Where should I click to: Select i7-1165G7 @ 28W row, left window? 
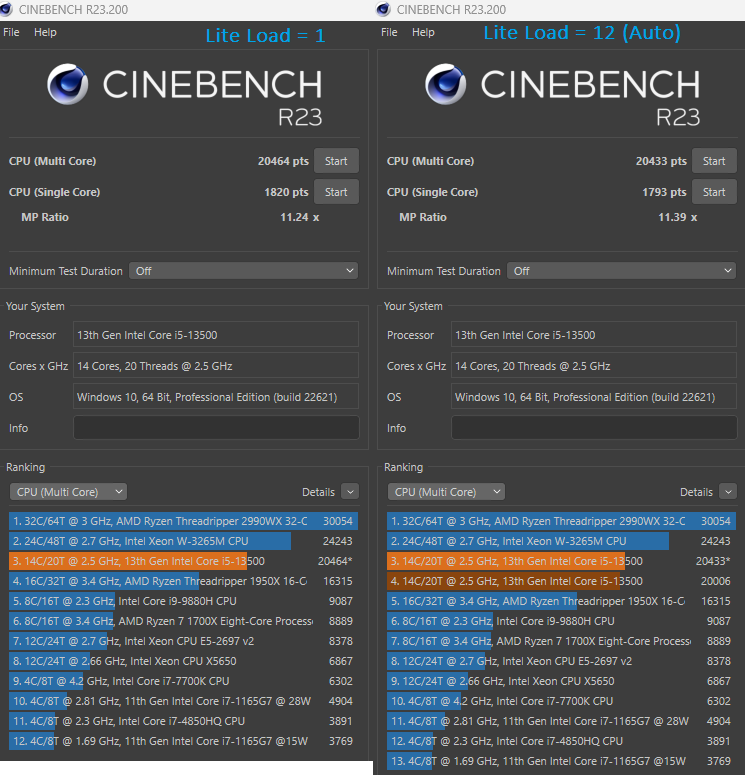(x=183, y=701)
